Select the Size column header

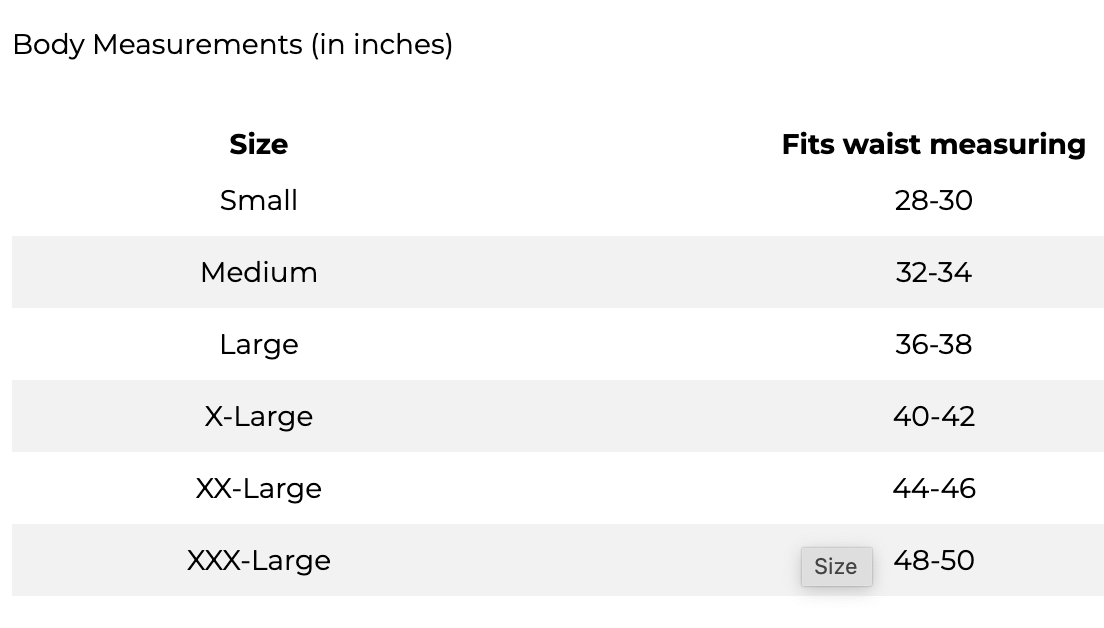click(258, 144)
